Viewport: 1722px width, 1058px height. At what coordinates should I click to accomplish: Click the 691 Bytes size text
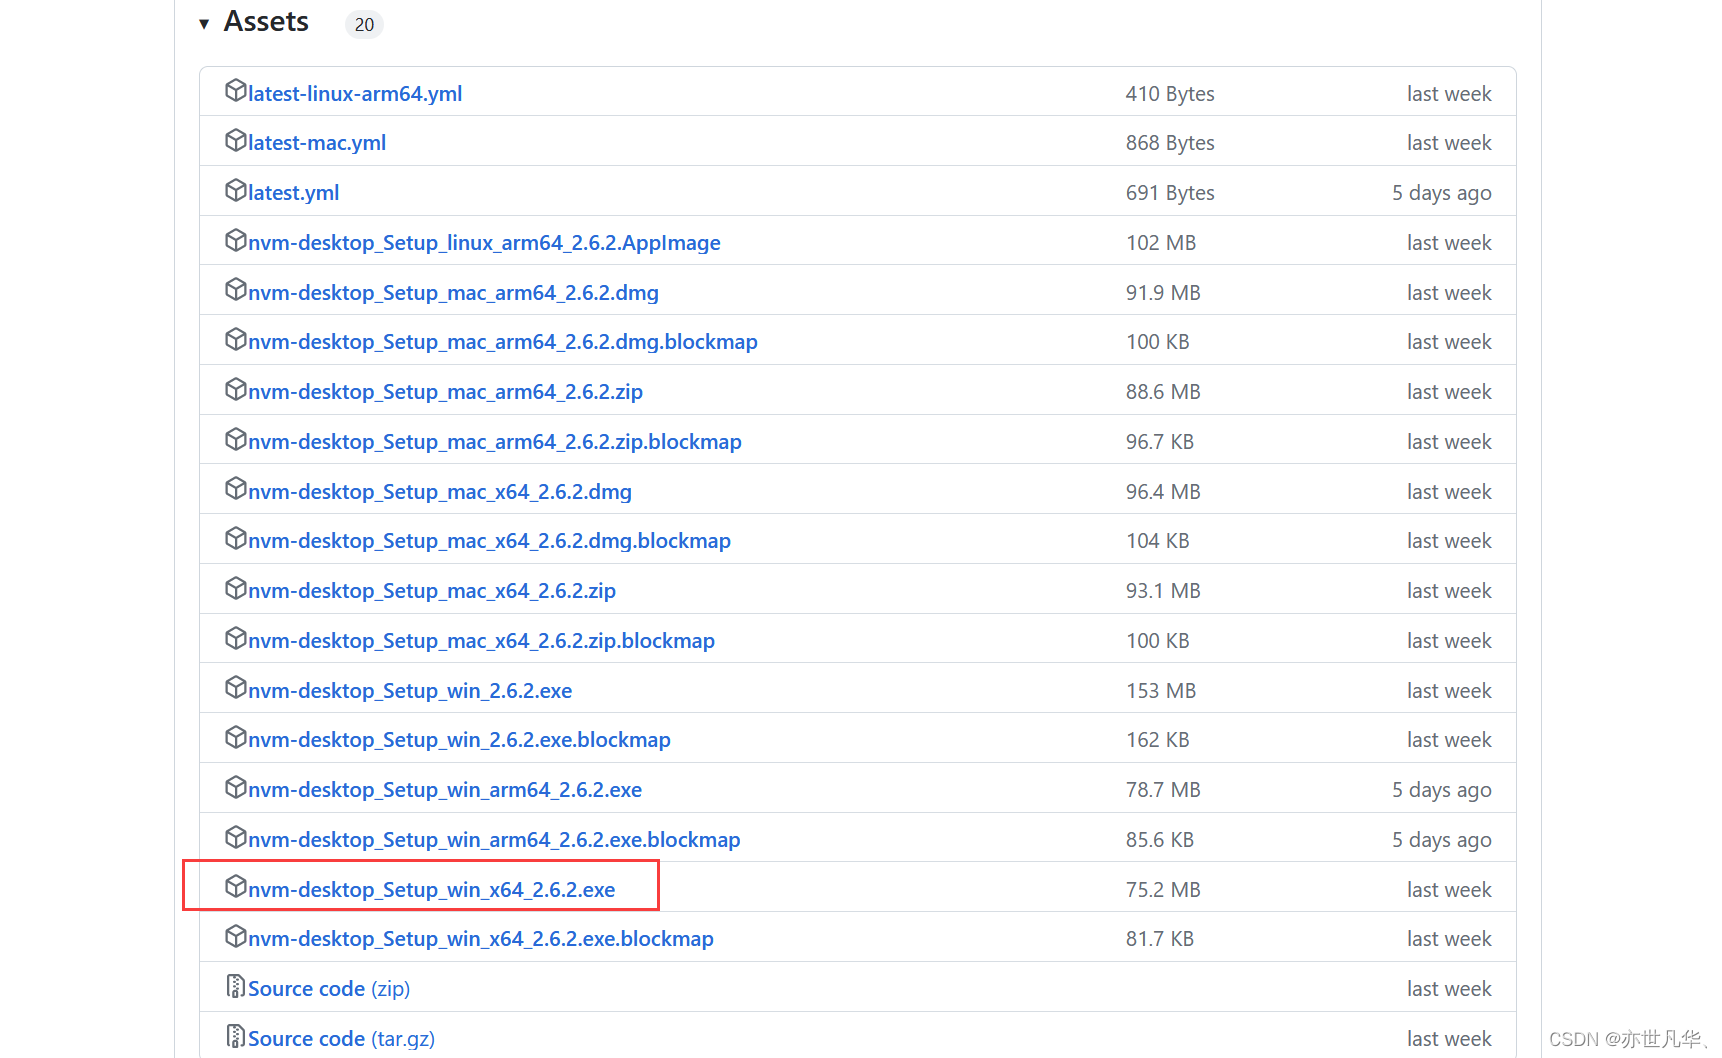point(1170,193)
